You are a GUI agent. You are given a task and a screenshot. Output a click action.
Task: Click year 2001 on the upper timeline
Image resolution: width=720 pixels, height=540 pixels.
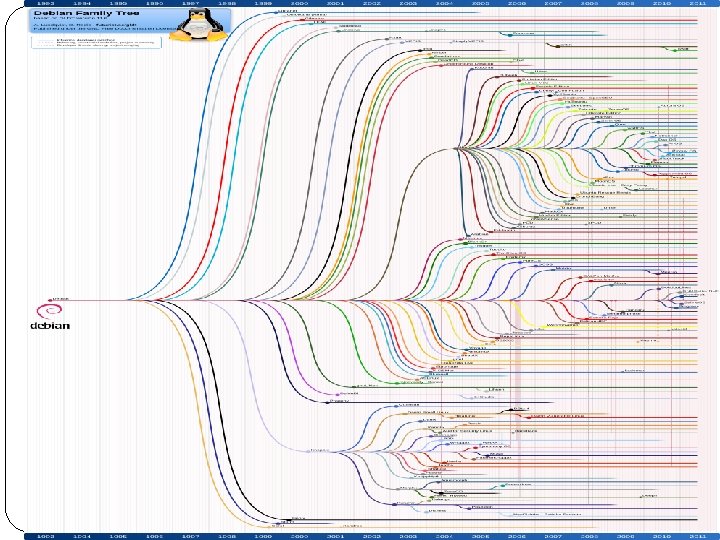[336, 3]
